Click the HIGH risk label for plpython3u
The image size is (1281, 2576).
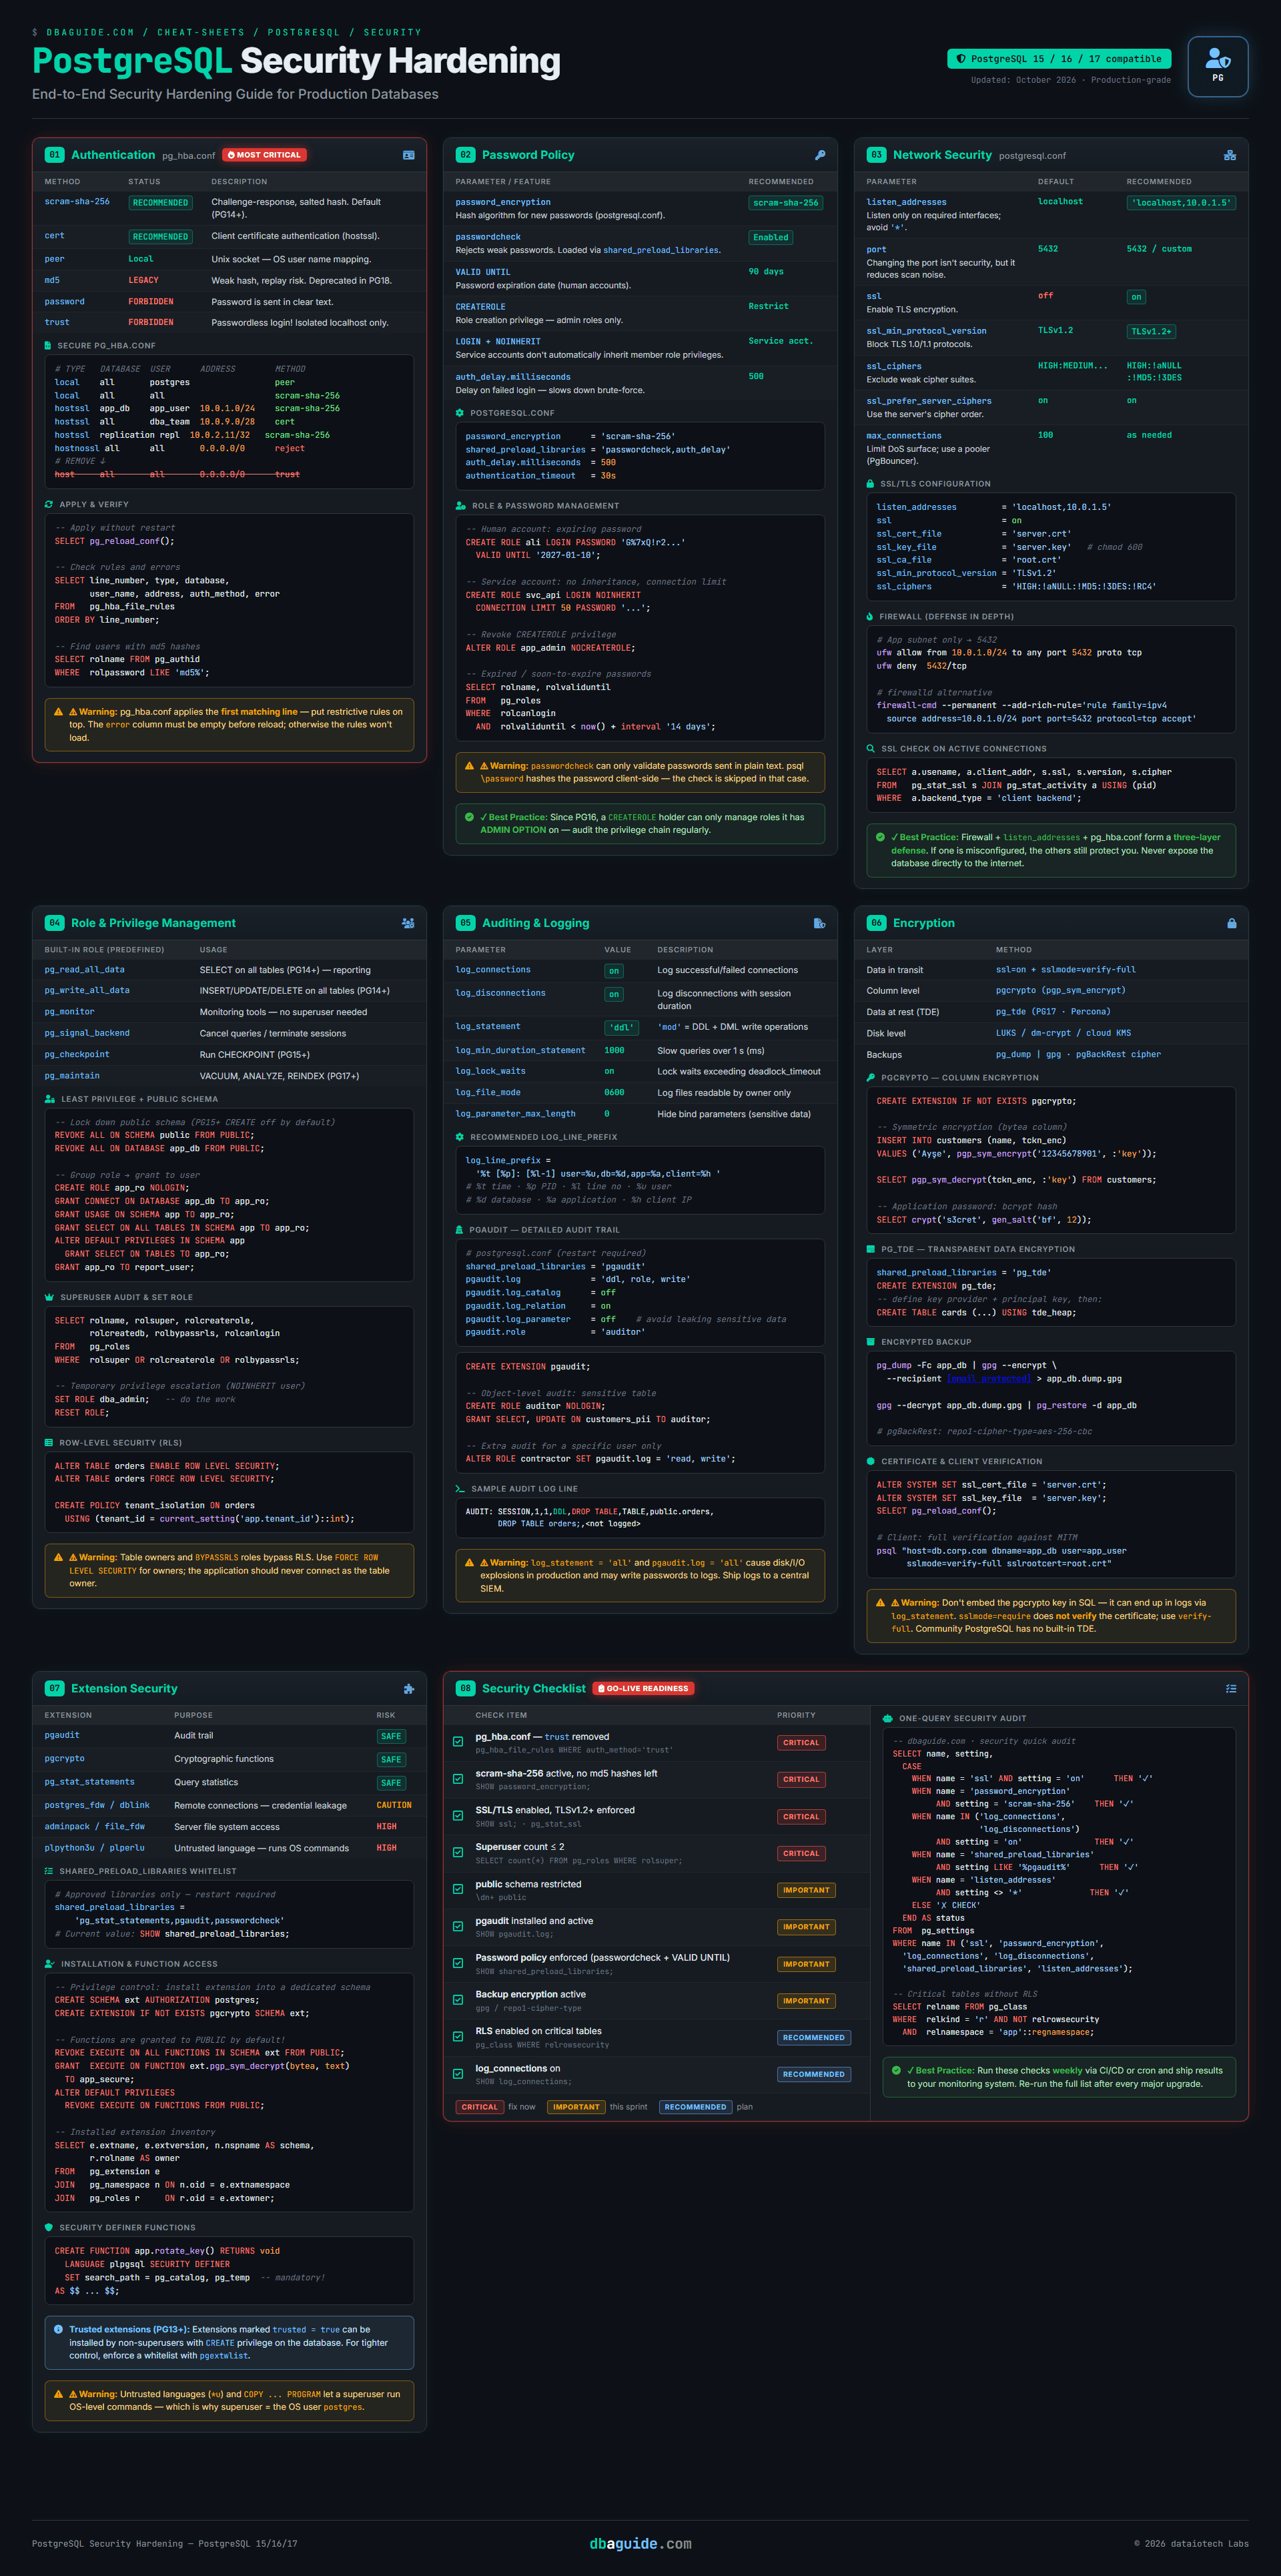pyautogui.click(x=386, y=1847)
